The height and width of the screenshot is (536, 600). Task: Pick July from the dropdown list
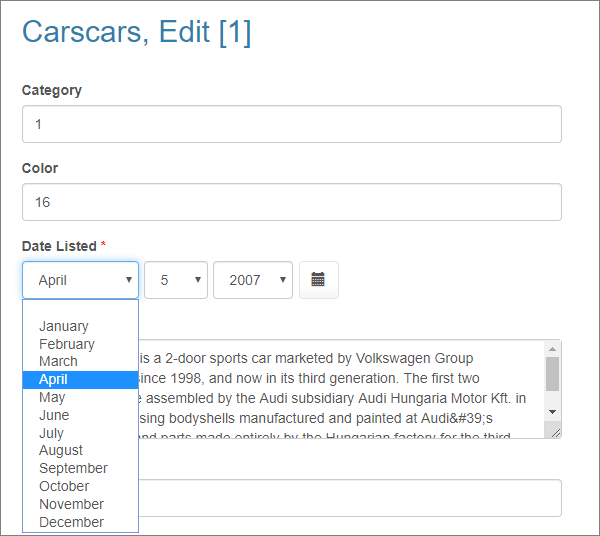(x=80, y=433)
